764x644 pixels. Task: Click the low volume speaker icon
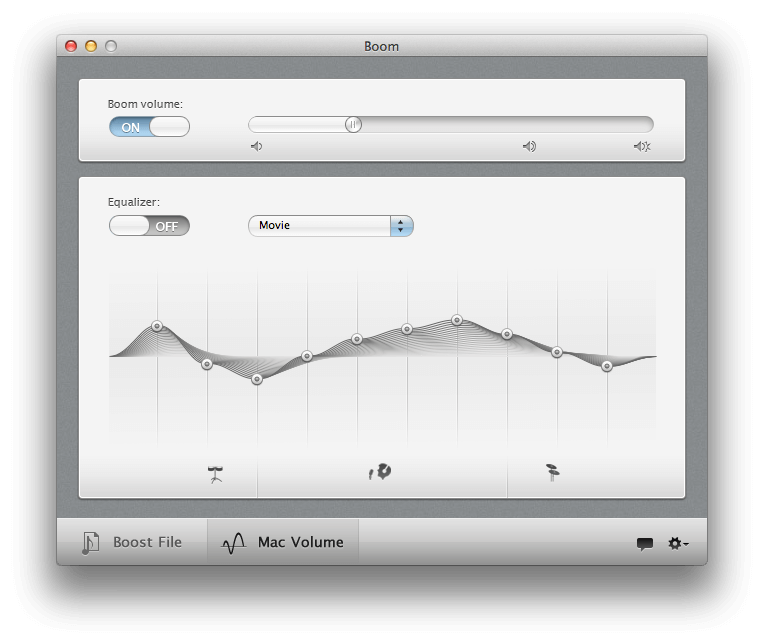[256, 146]
